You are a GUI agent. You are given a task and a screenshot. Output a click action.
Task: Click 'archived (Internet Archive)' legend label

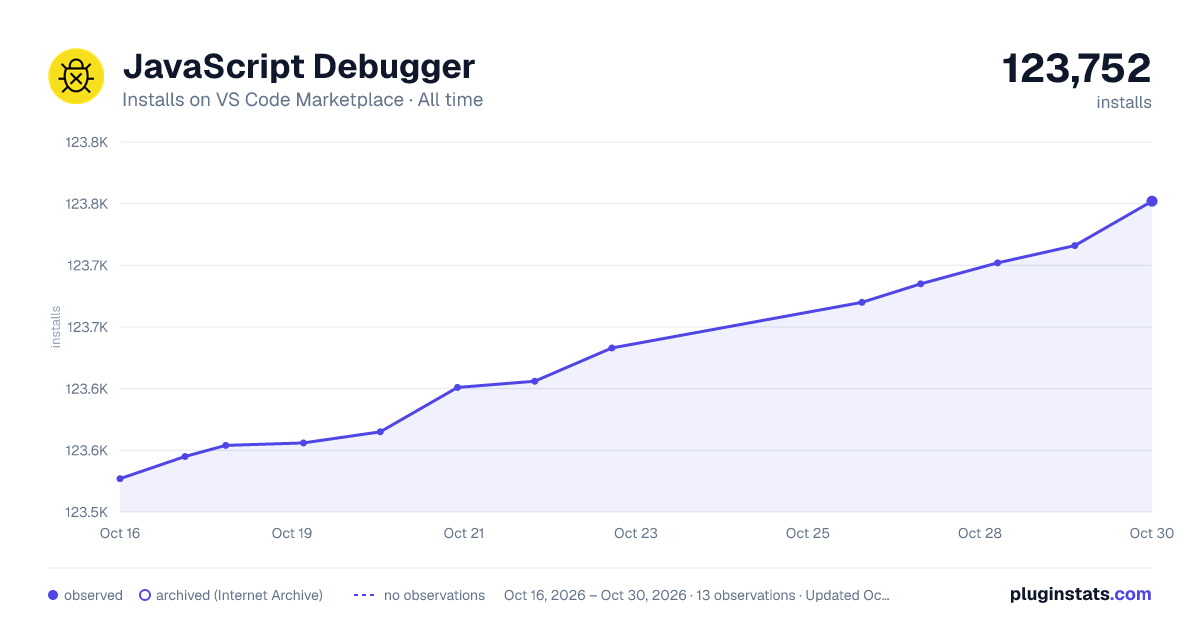click(239, 595)
